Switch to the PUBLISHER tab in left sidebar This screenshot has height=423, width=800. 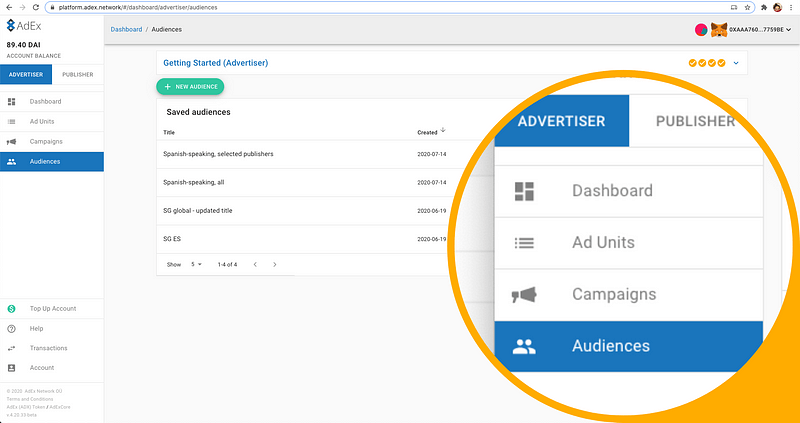coord(78,74)
